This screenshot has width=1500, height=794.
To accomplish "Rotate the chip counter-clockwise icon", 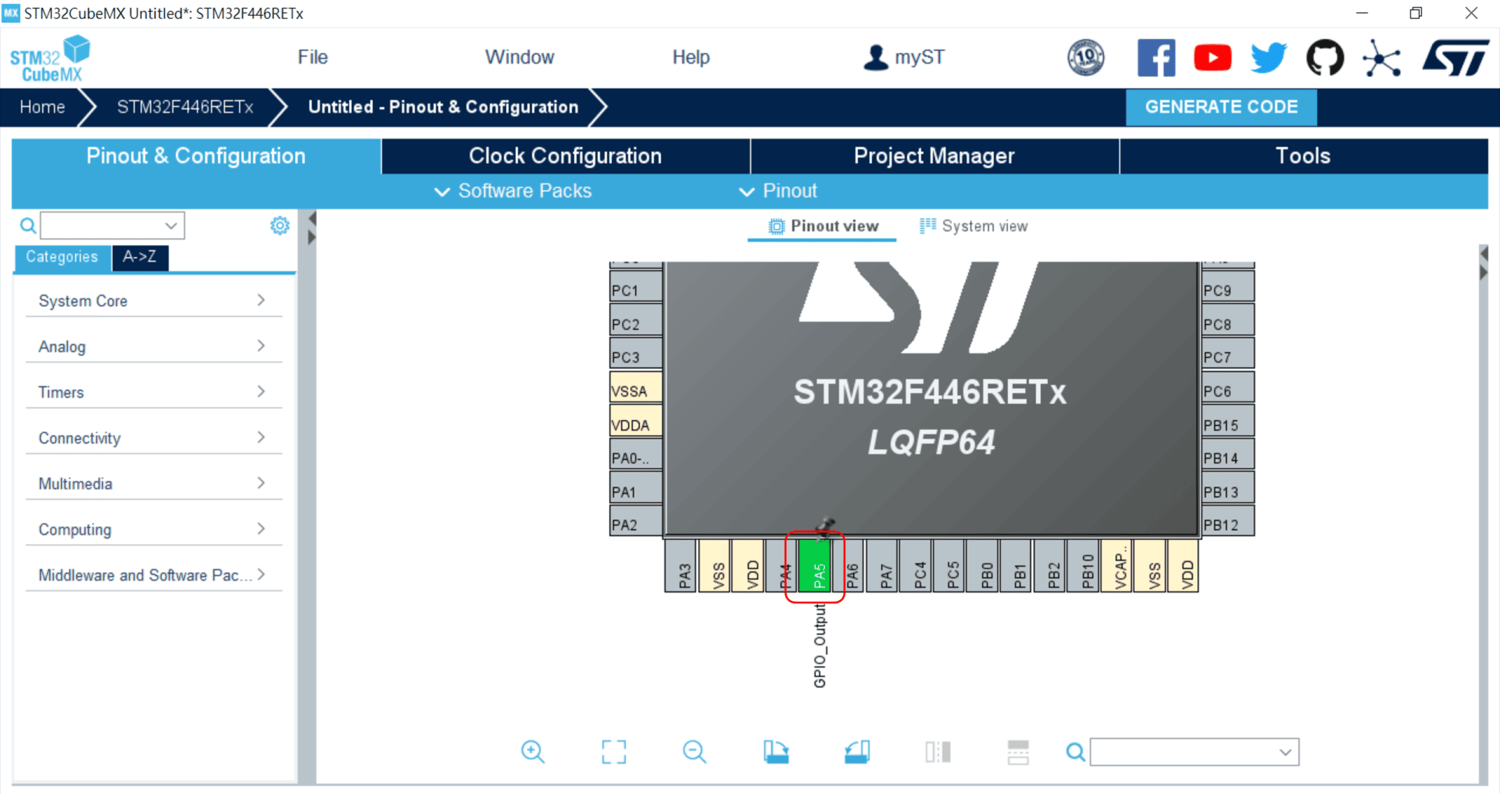I will click(857, 752).
